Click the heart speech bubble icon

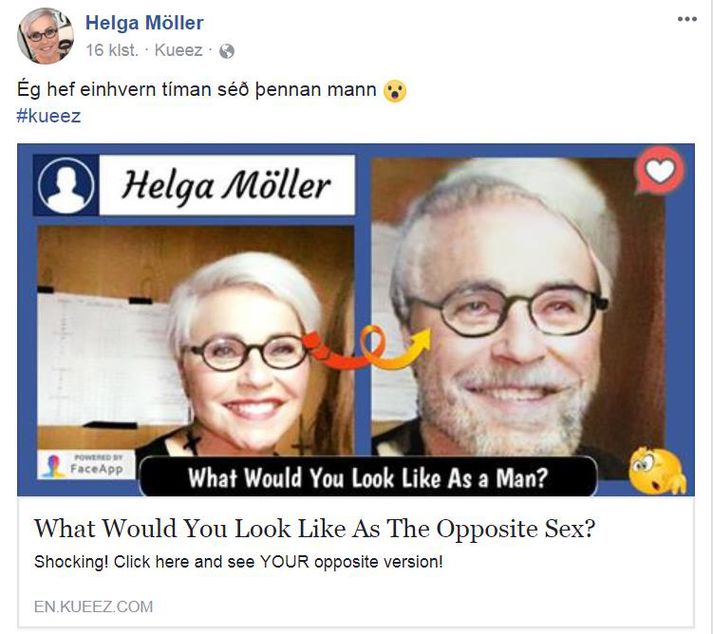click(x=659, y=170)
